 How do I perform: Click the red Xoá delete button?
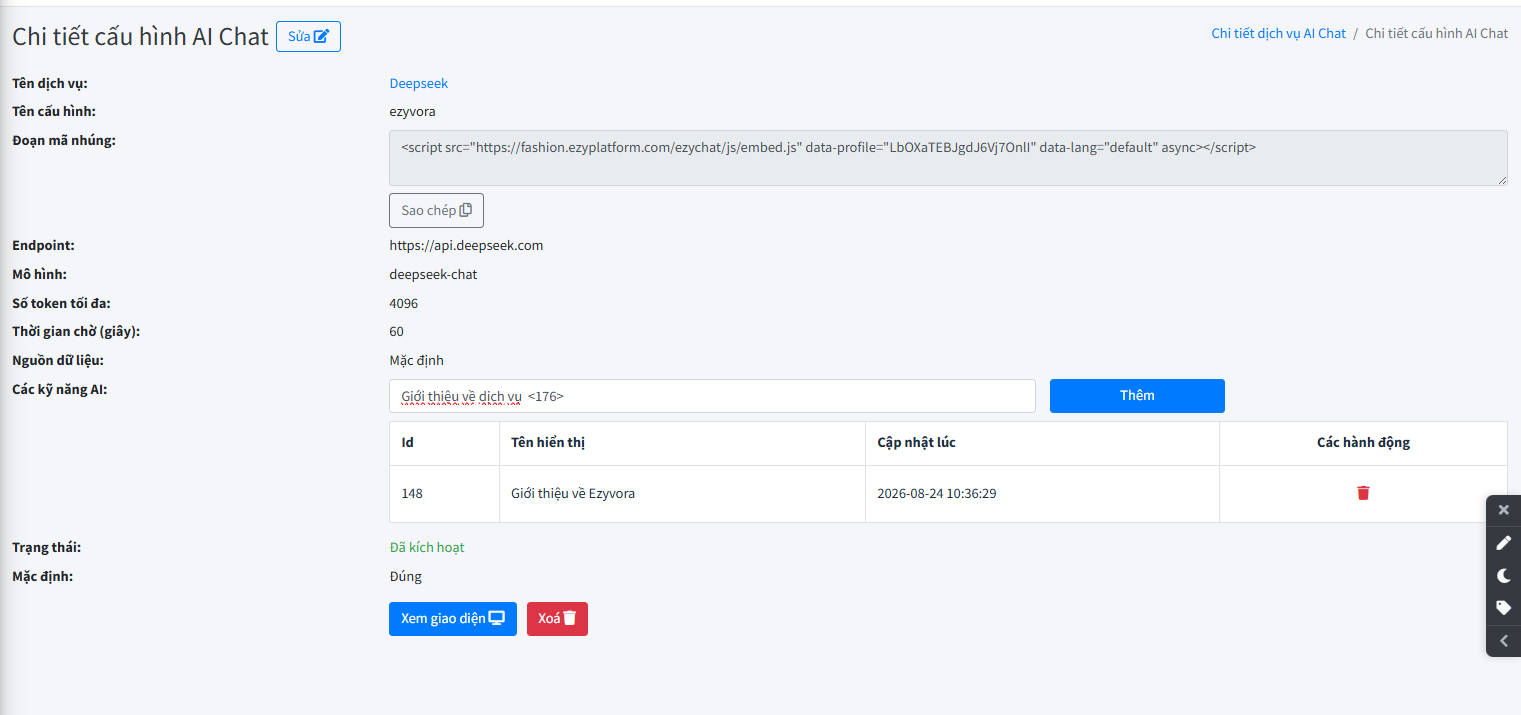point(557,618)
